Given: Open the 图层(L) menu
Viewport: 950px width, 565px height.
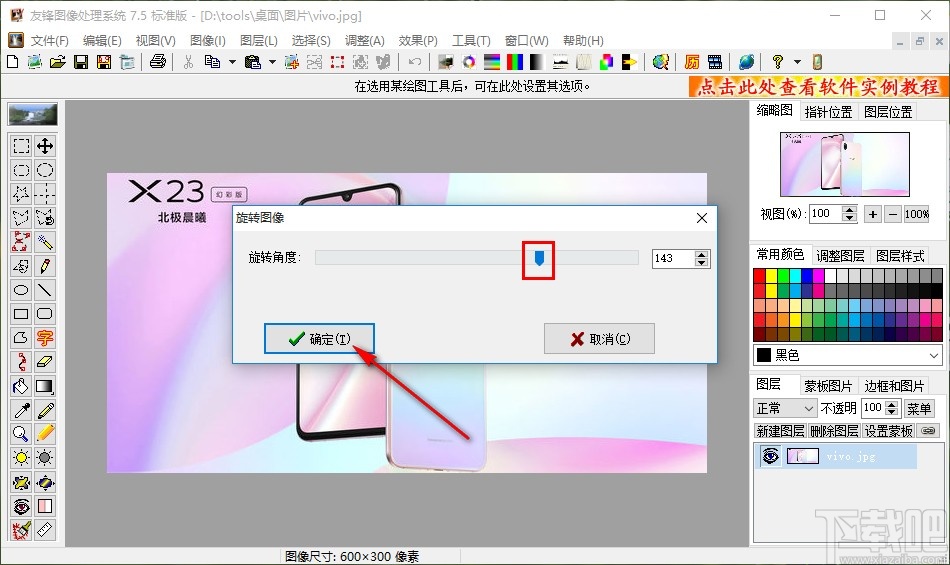Looking at the screenshot, I should (x=259, y=41).
